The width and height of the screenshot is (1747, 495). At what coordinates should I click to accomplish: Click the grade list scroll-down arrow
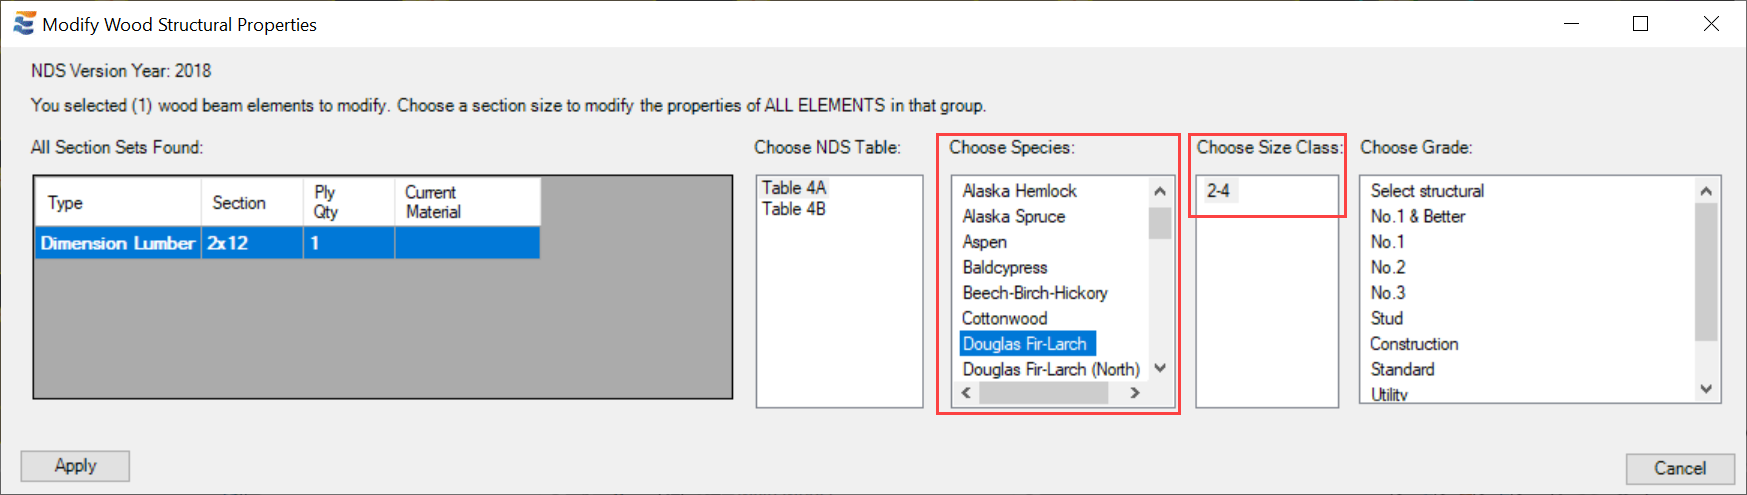click(1706, 389)
